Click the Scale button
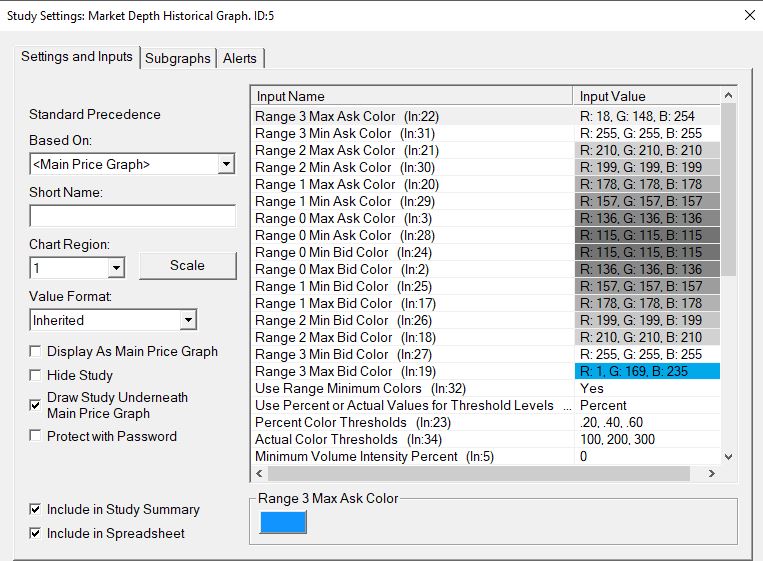Viewport: 763px width, 561px height. point(187,266)
